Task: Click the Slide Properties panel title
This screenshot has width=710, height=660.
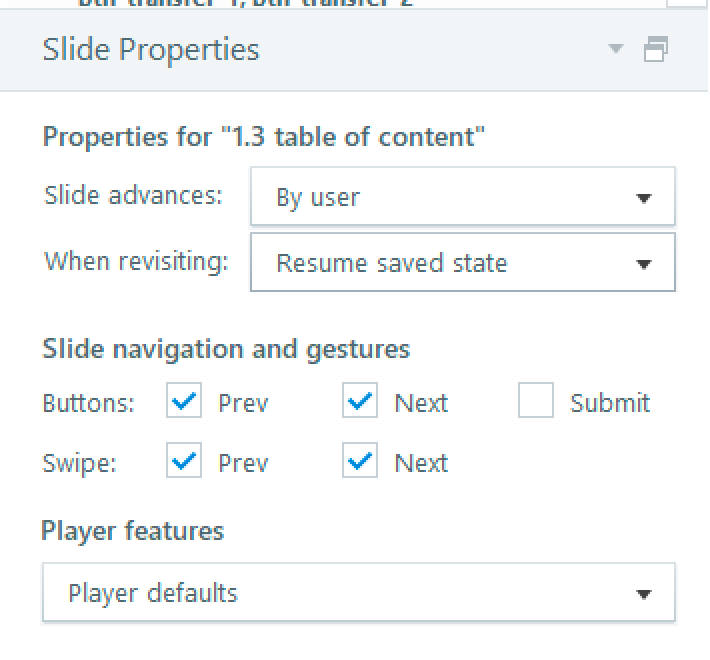Action: click(151, 50)
